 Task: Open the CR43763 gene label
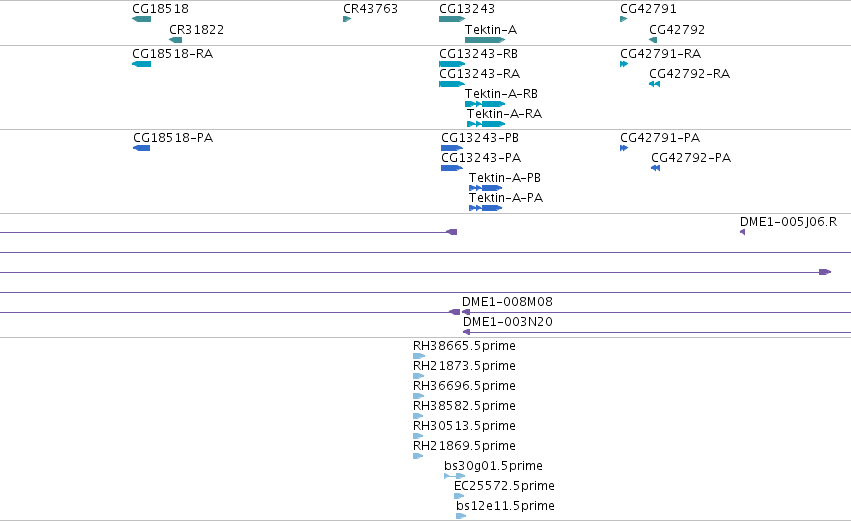click(x=371, y=9)
